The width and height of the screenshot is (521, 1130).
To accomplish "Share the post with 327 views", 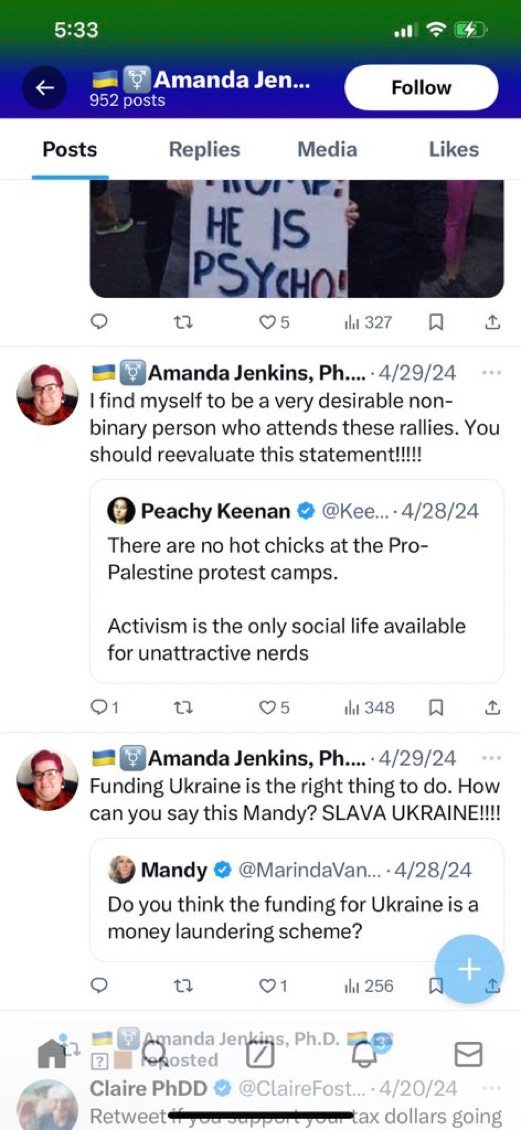I will (x=492, y=323).
